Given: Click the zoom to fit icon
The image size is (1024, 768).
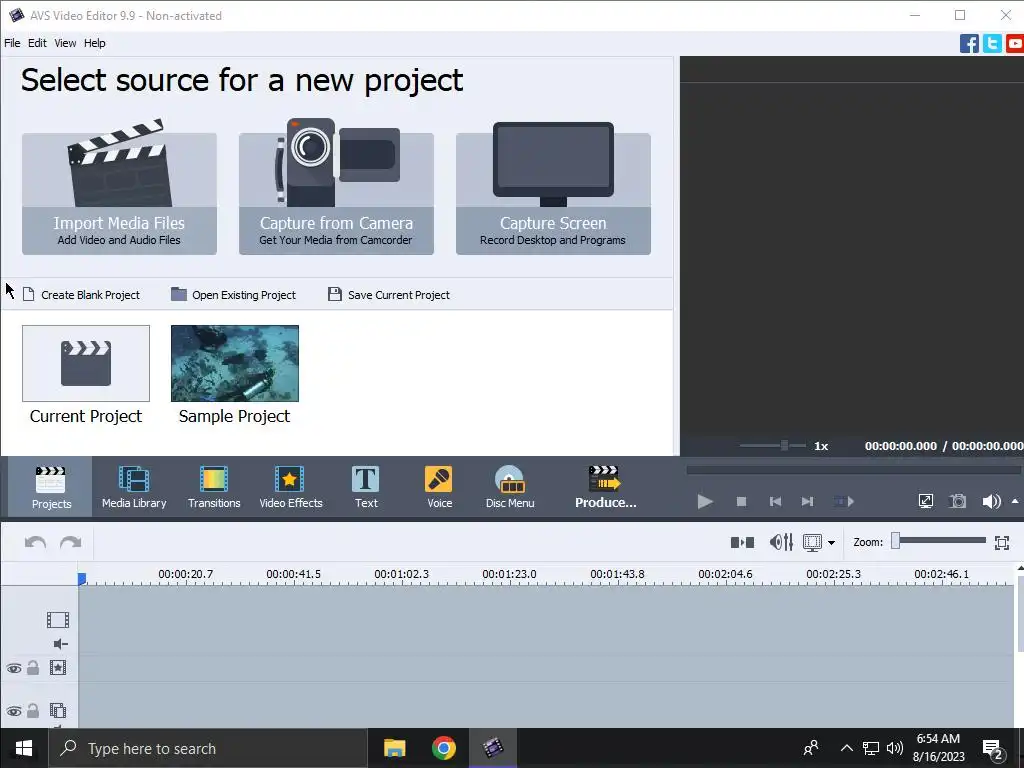Looking at the screenshot, I should tap(1002, 542).
